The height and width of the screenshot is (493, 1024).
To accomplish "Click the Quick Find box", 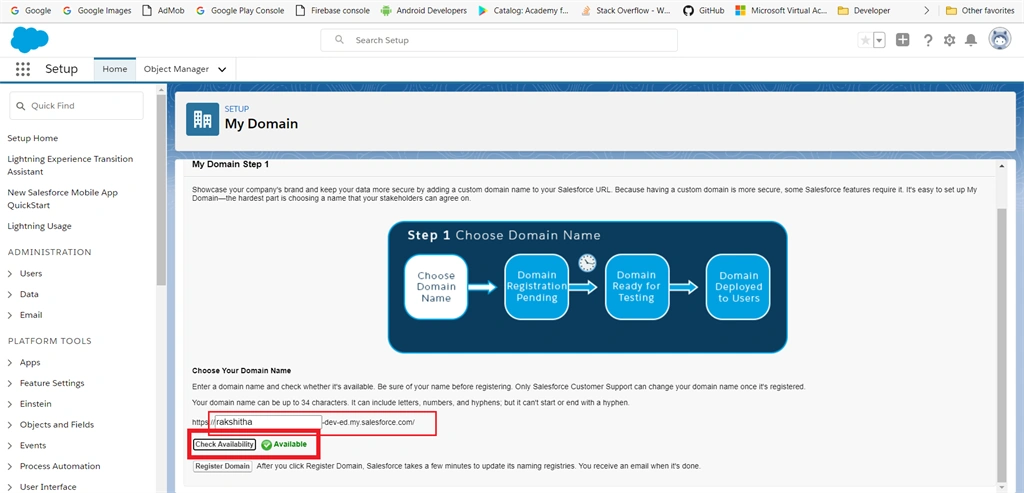I will click(76, 106).
